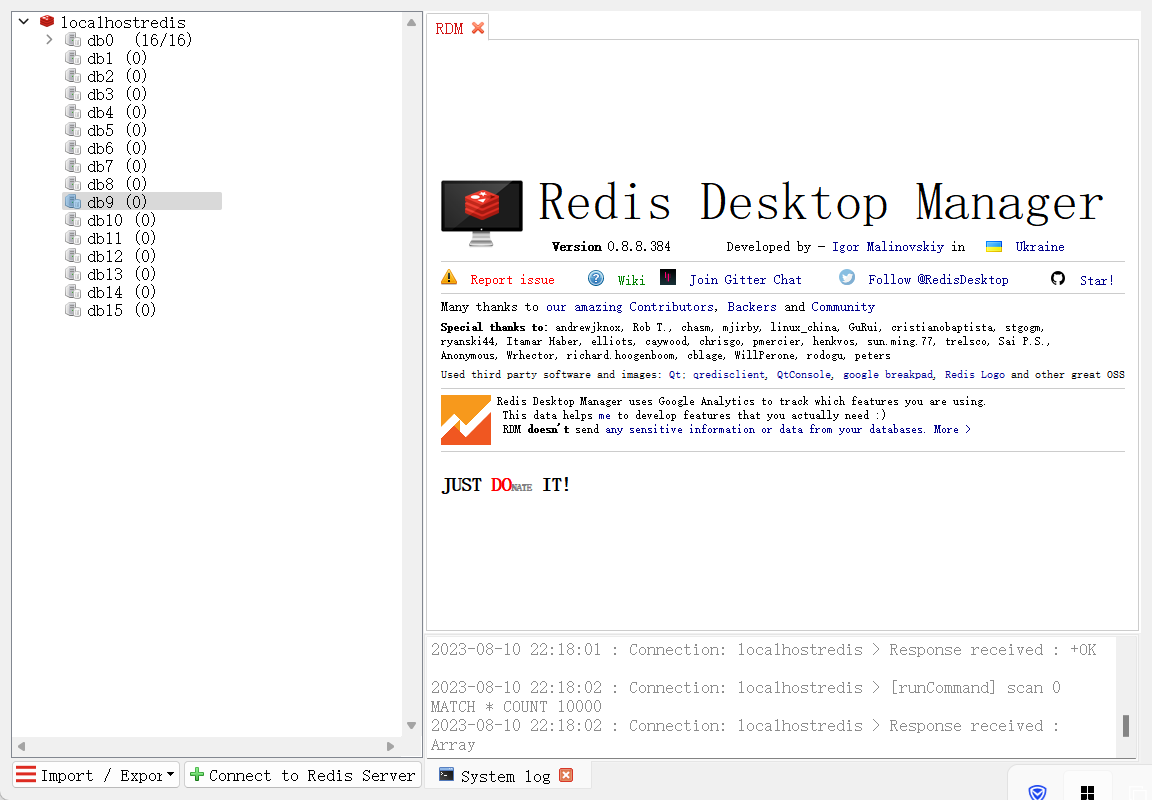This screenshot has height=800, width=1152.
Task: Click the Report issue link
Action: pos(512,280)
